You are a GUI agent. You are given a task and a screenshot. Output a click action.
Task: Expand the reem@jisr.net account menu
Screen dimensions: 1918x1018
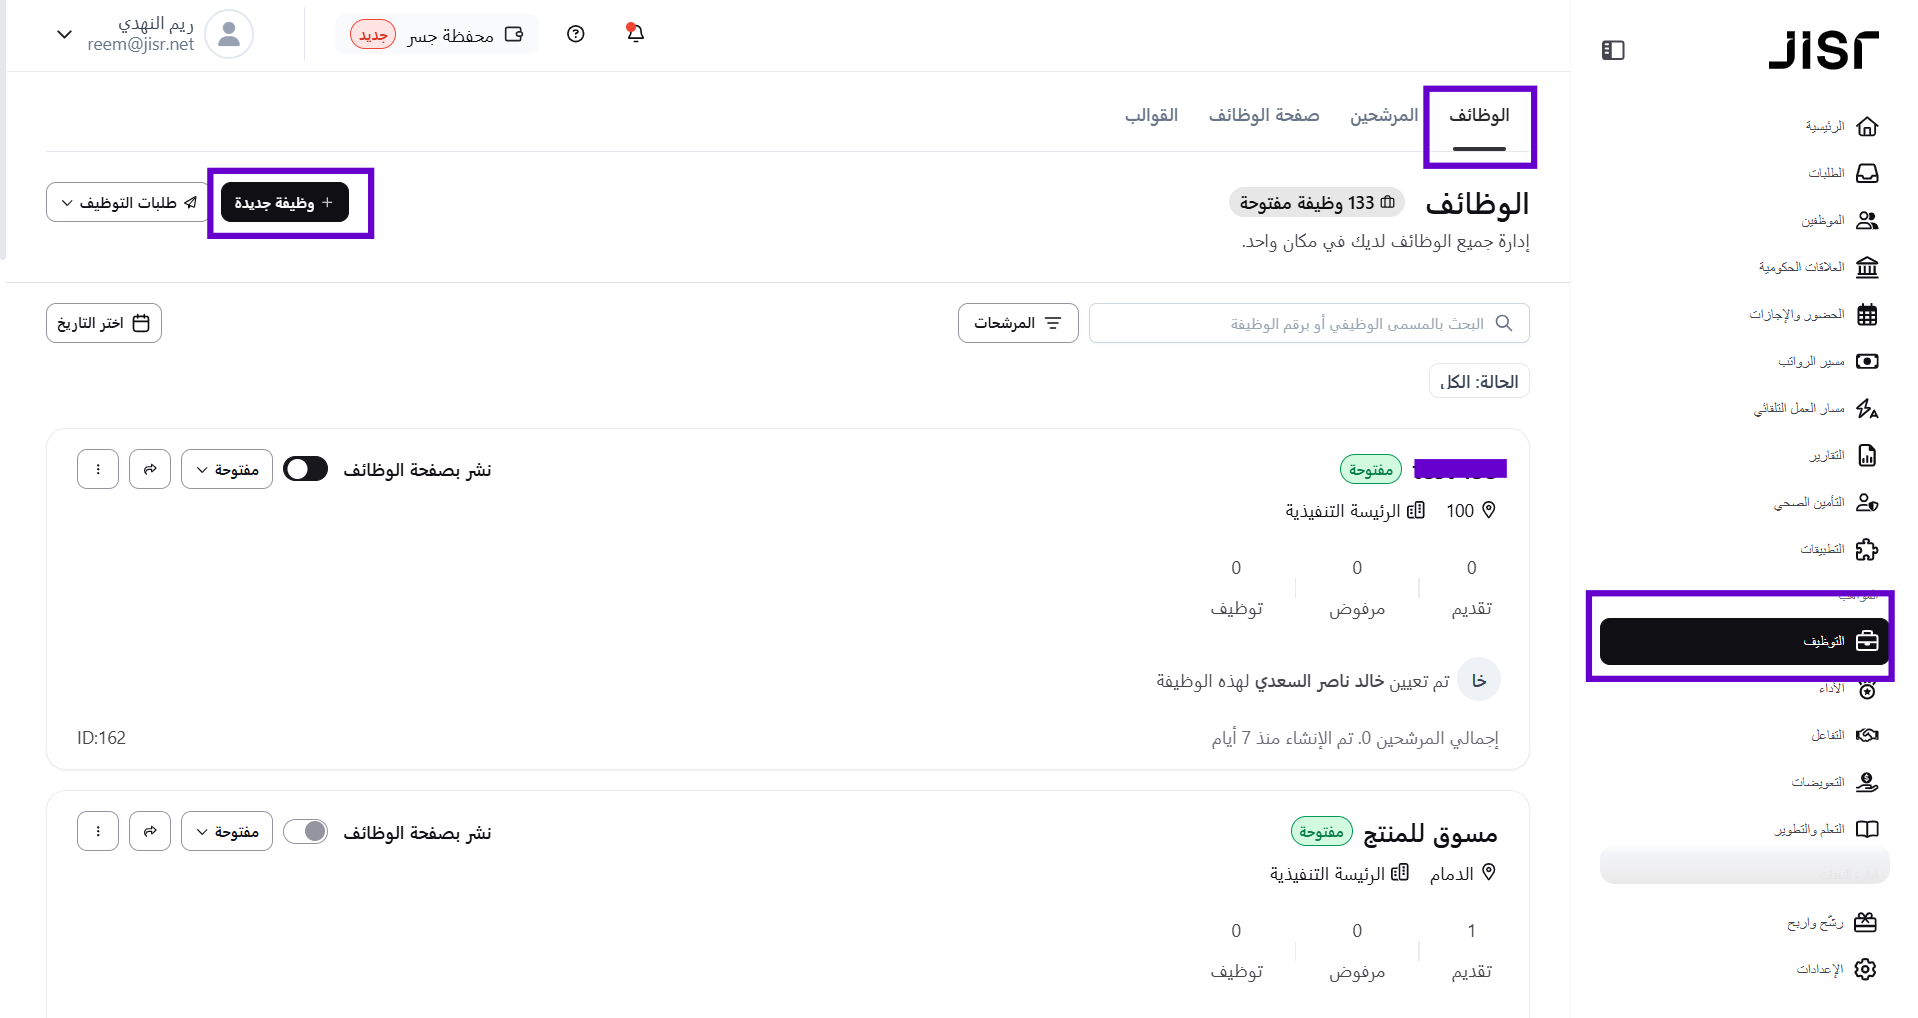point(64,34)
